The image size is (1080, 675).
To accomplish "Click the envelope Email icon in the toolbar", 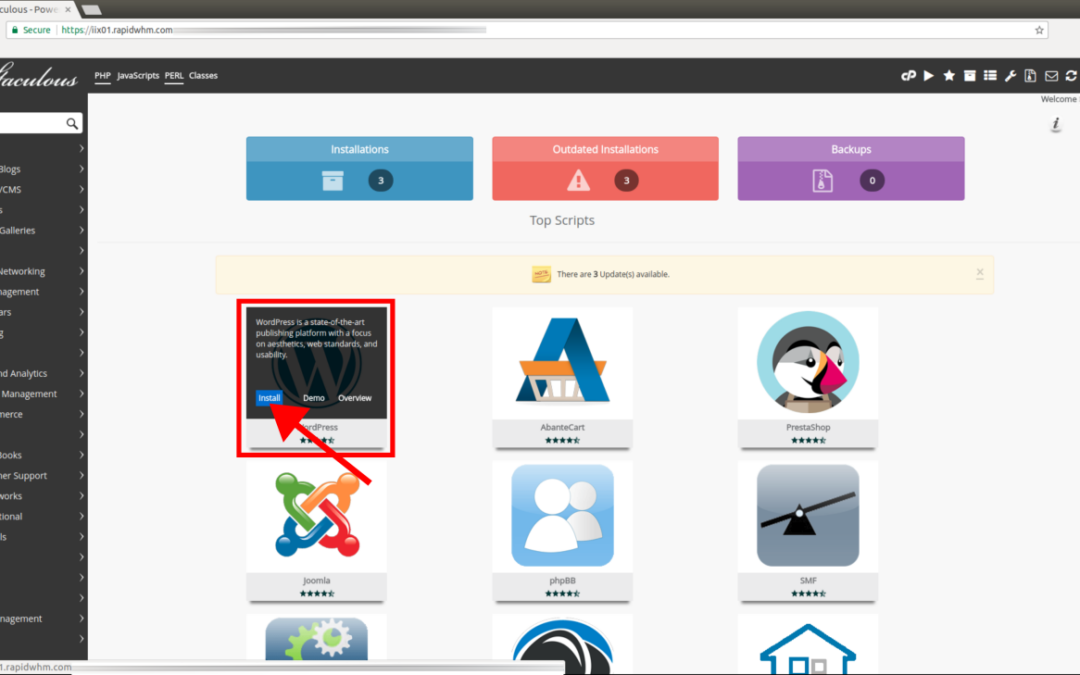I will (1051, 75).
